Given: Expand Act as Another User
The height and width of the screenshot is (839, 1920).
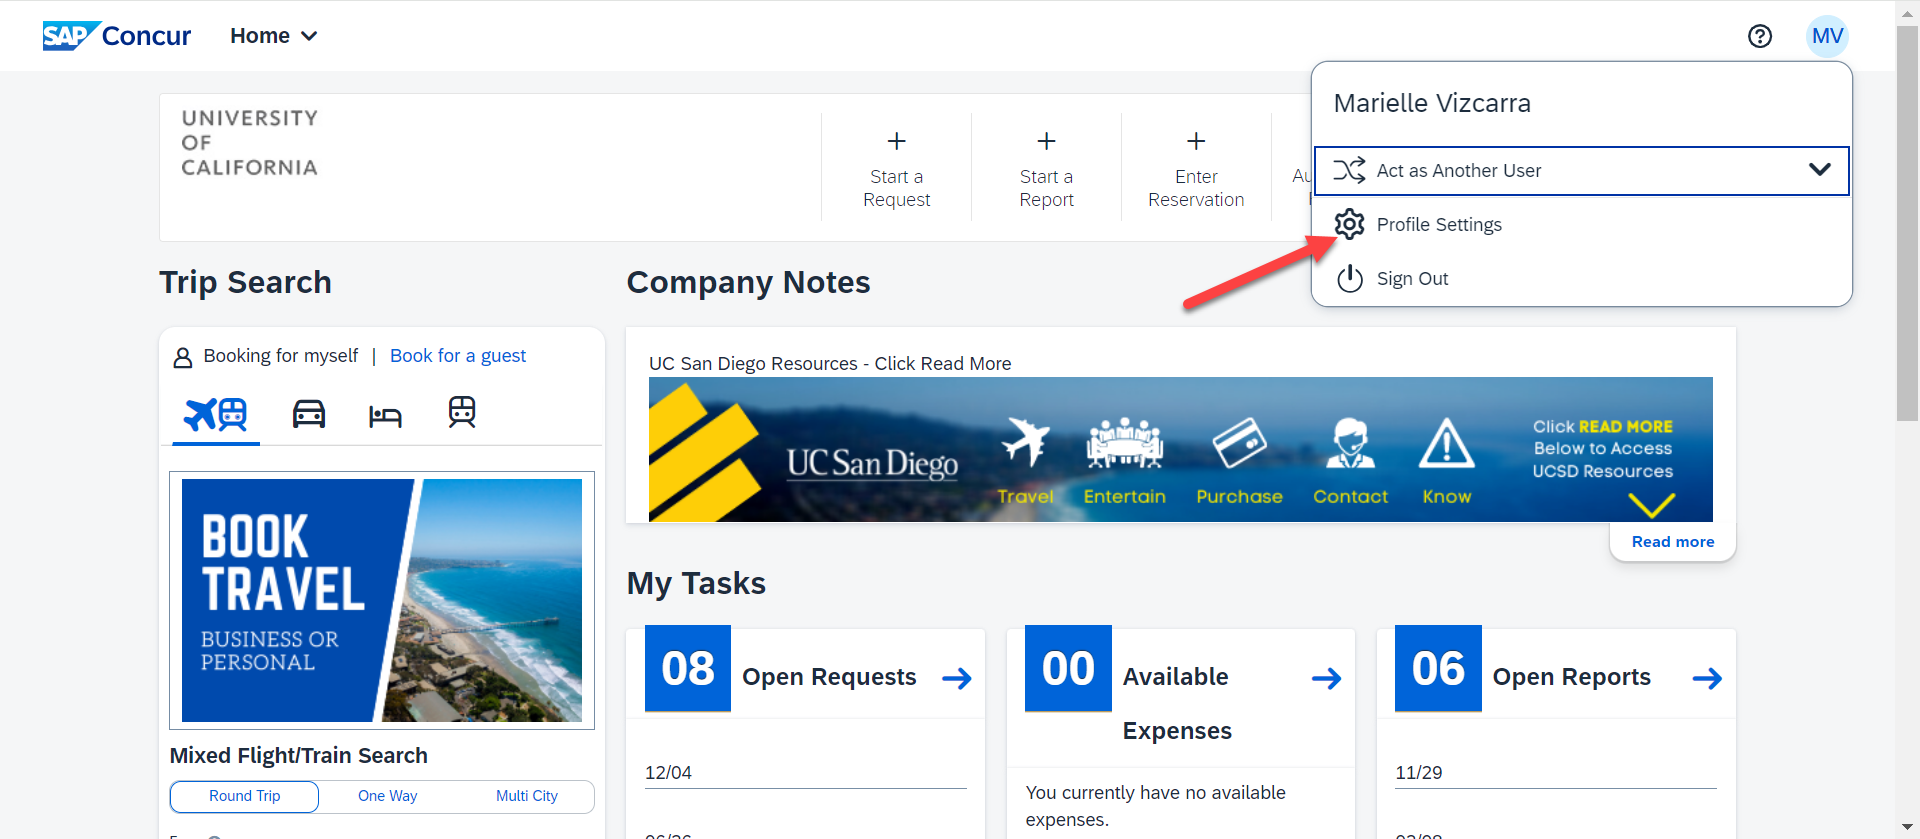Looking at the screenshot, I should (1581, 171).
